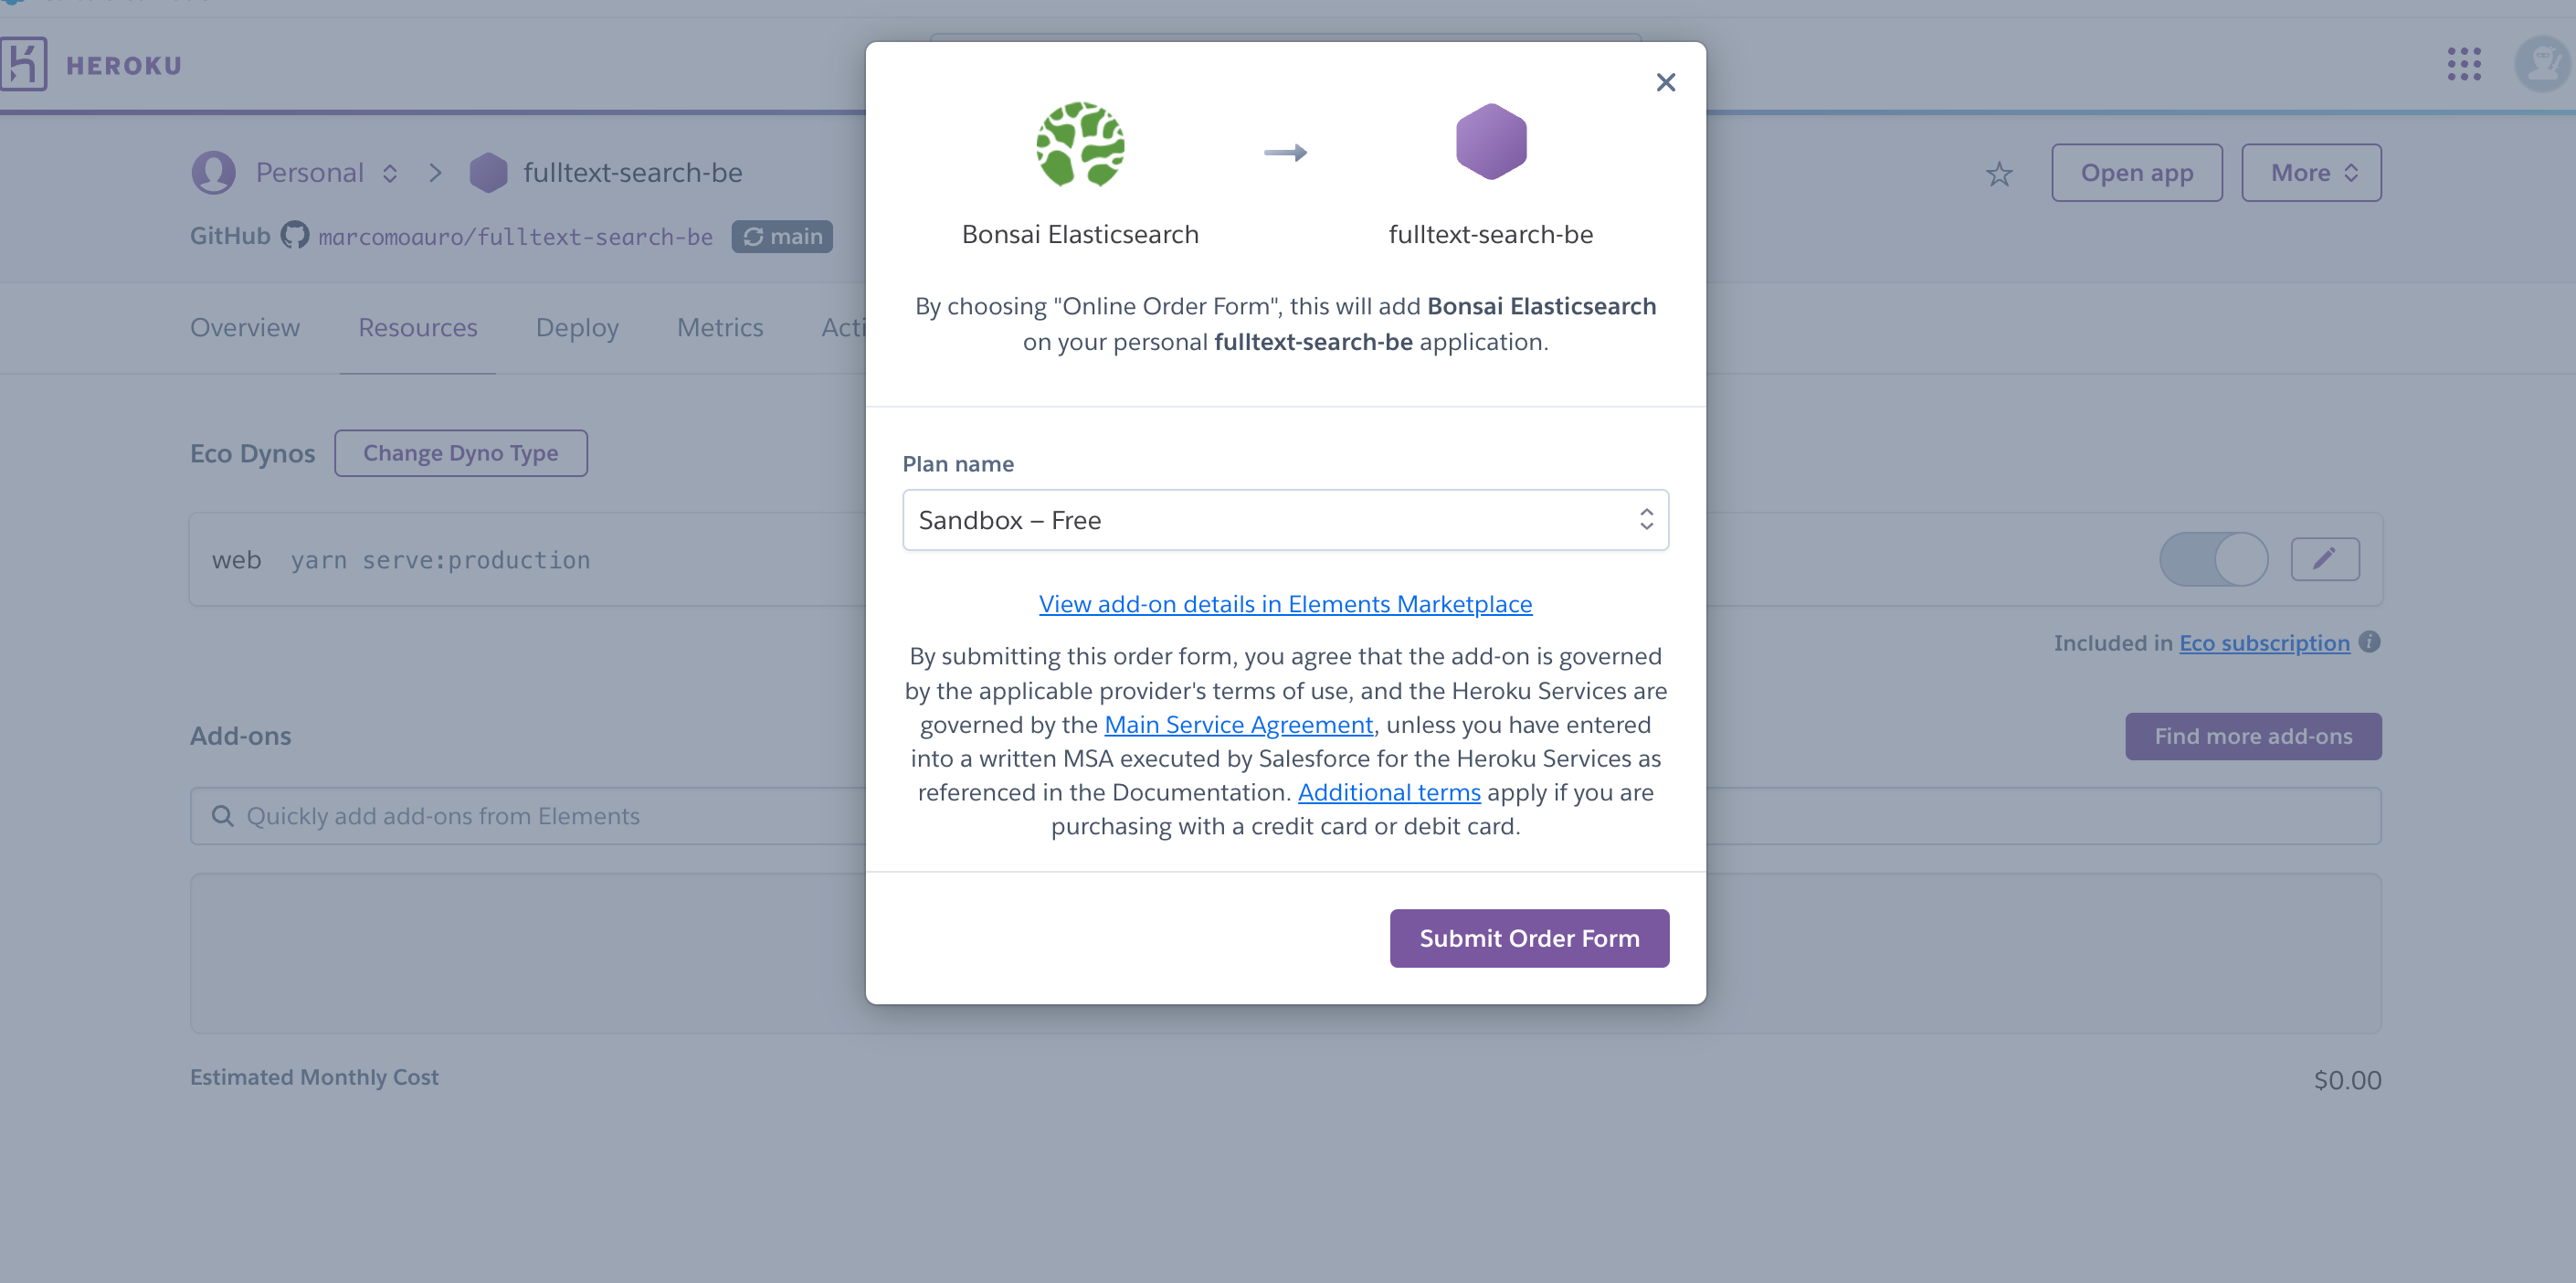
Task: Click the user avatar in the top right
Action: [x=2540, y=63]
